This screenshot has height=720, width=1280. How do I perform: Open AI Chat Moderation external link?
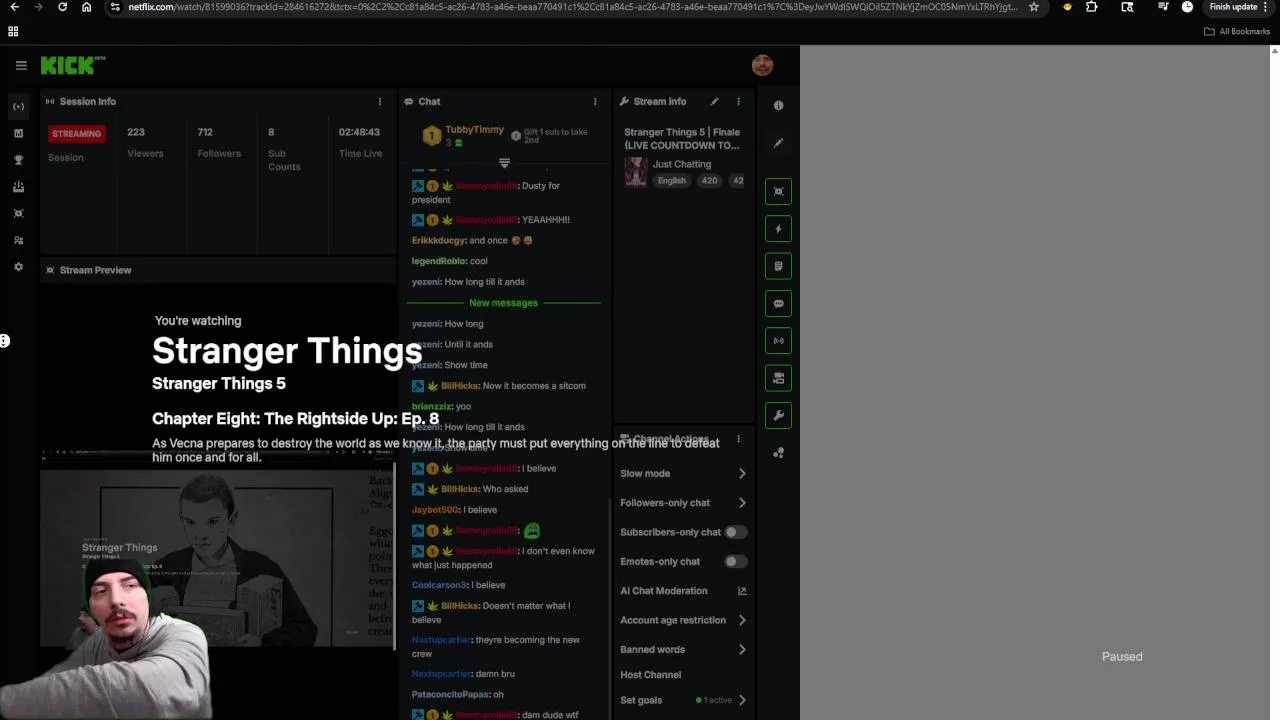click(x=742, y=591)
